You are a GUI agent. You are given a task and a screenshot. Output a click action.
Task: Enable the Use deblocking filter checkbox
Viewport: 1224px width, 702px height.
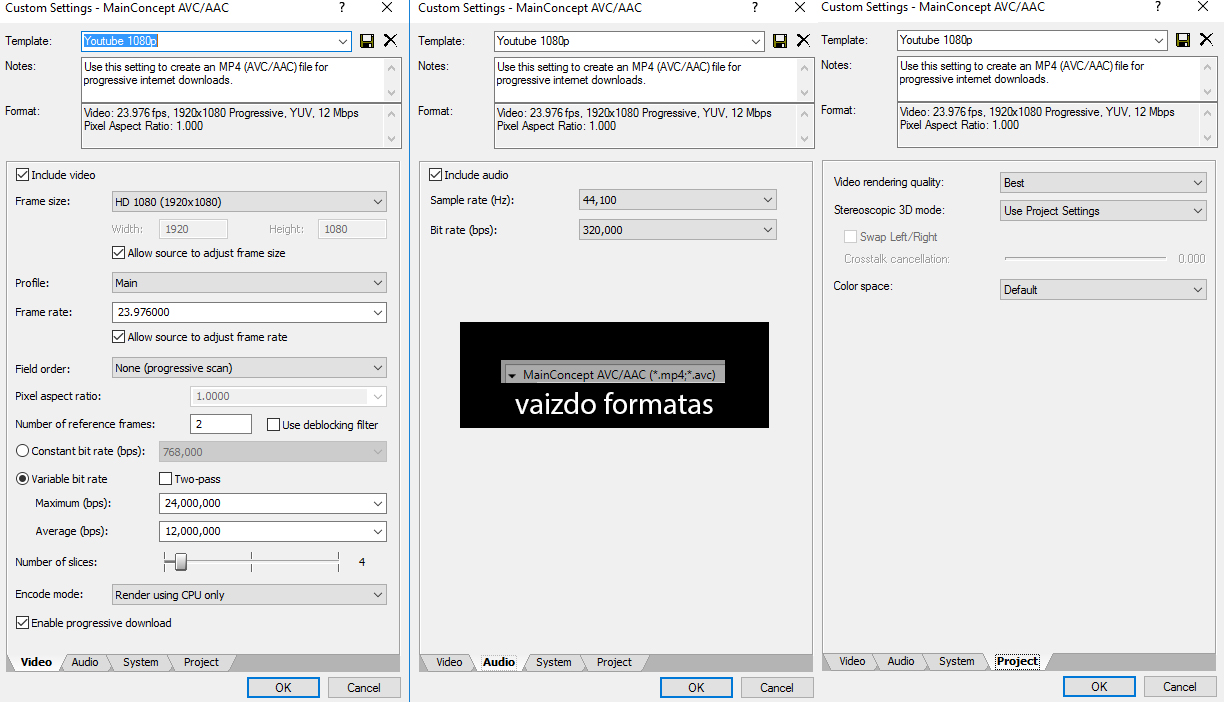273,425
